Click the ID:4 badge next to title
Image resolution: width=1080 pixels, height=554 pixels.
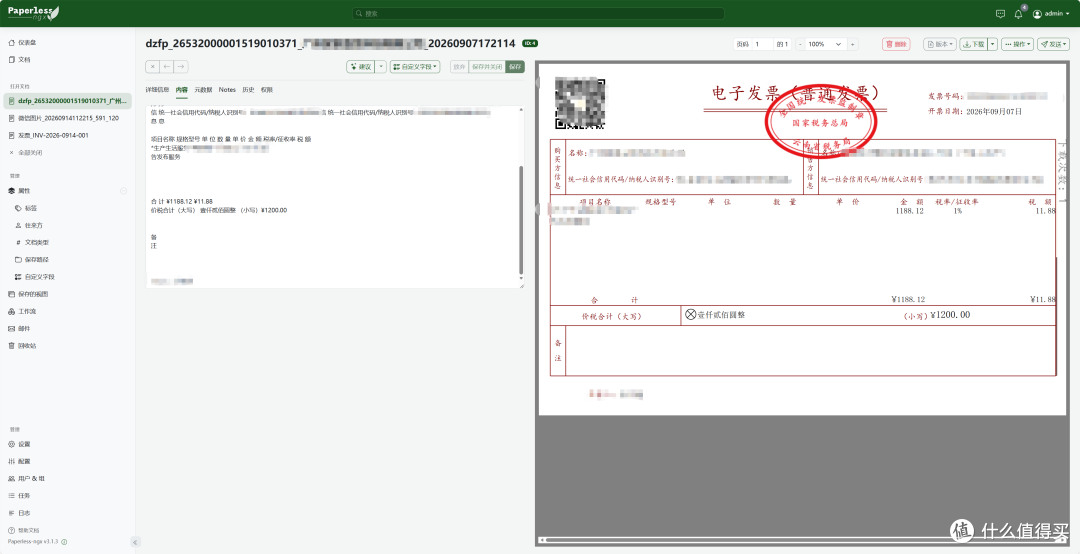pos(530,43)
